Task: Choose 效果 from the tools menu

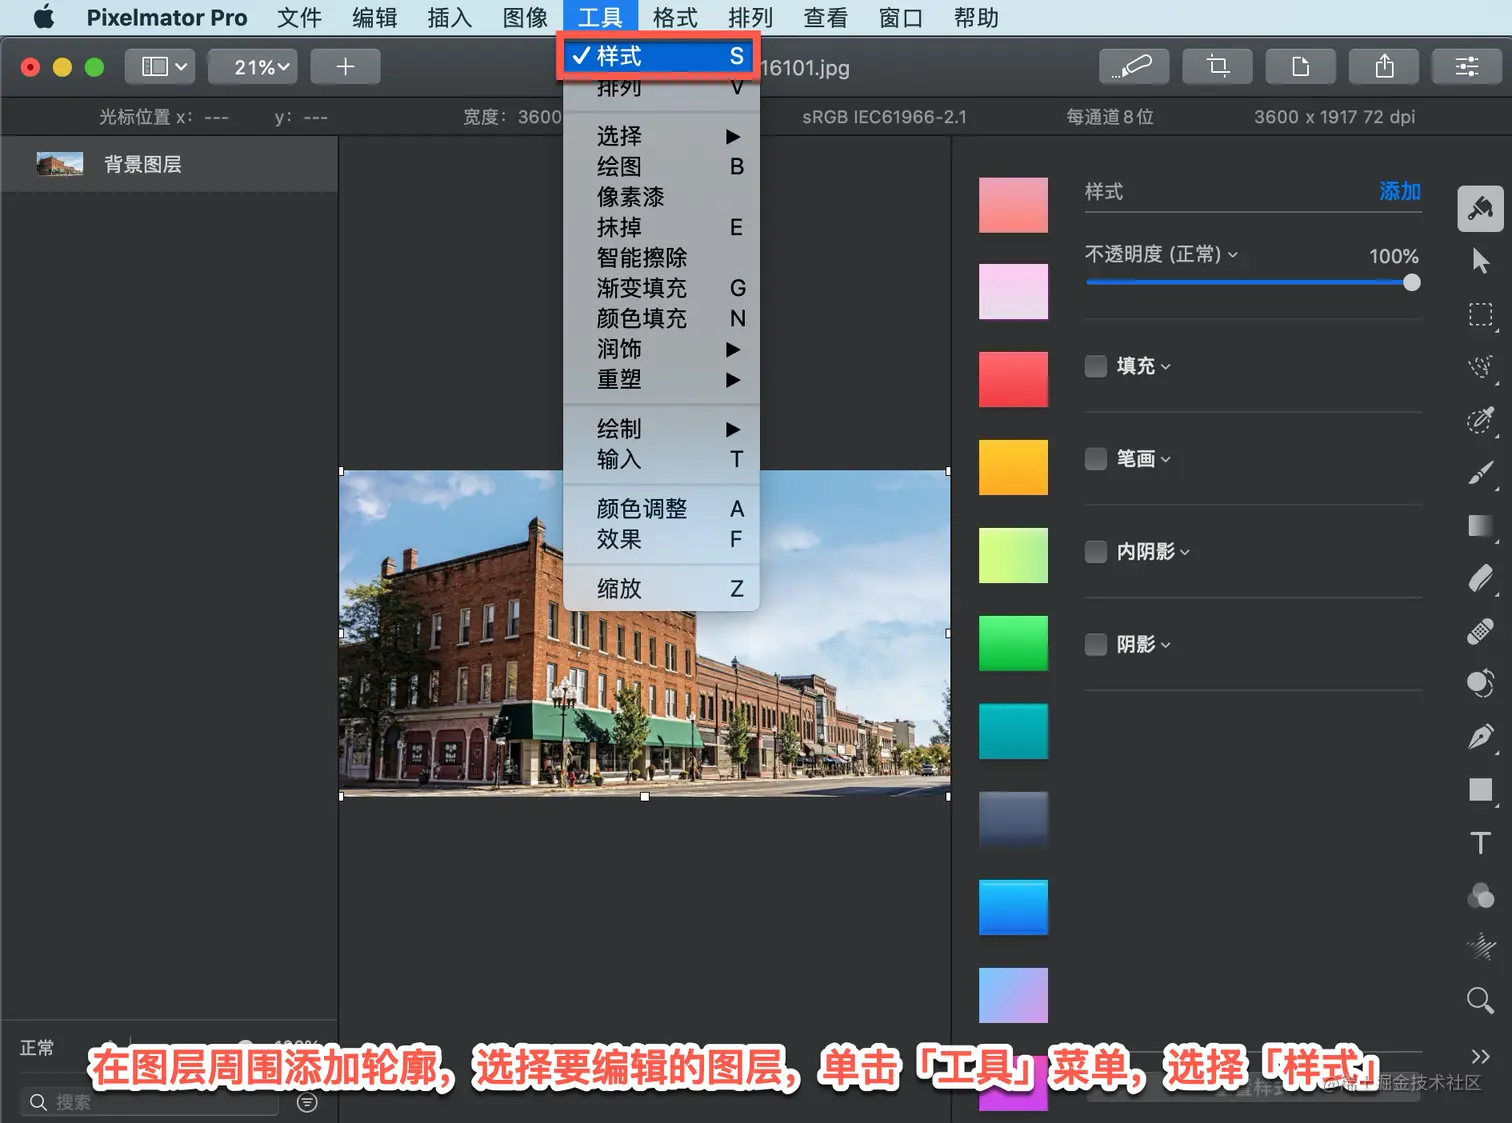Action: tap(661, 540)
